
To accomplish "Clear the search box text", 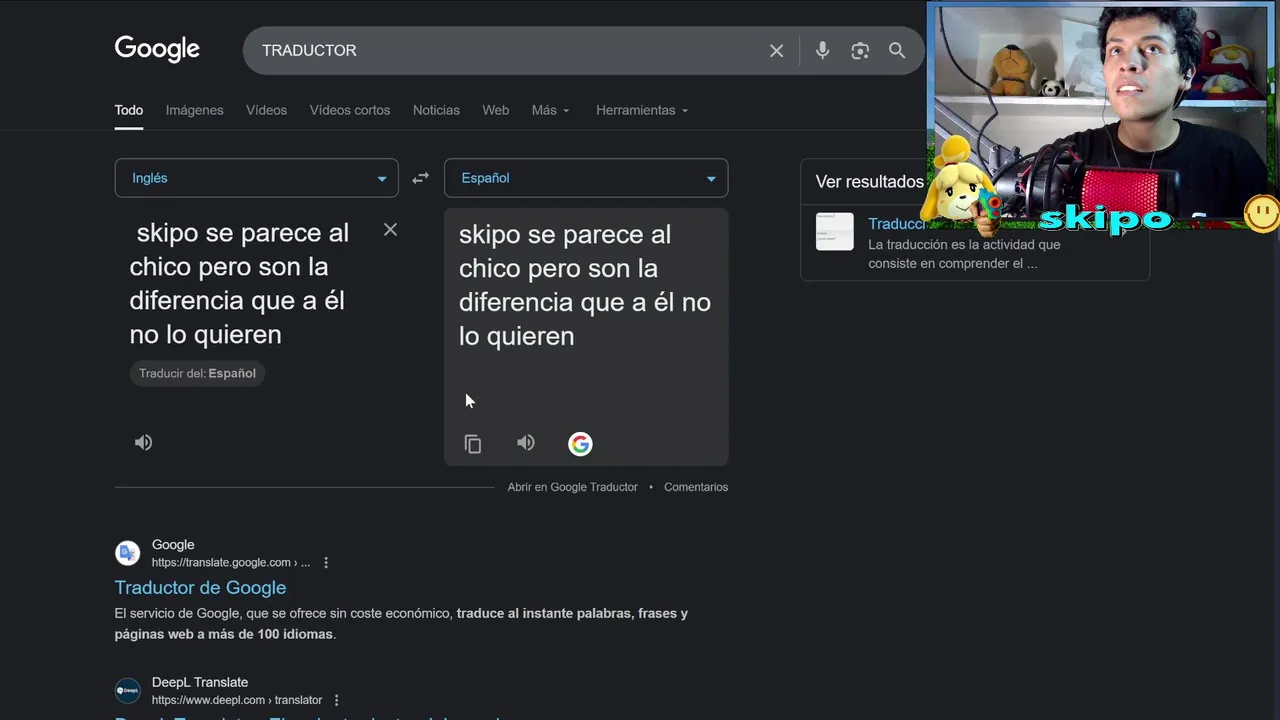I will pyautogui.click(x=776, y=50).
